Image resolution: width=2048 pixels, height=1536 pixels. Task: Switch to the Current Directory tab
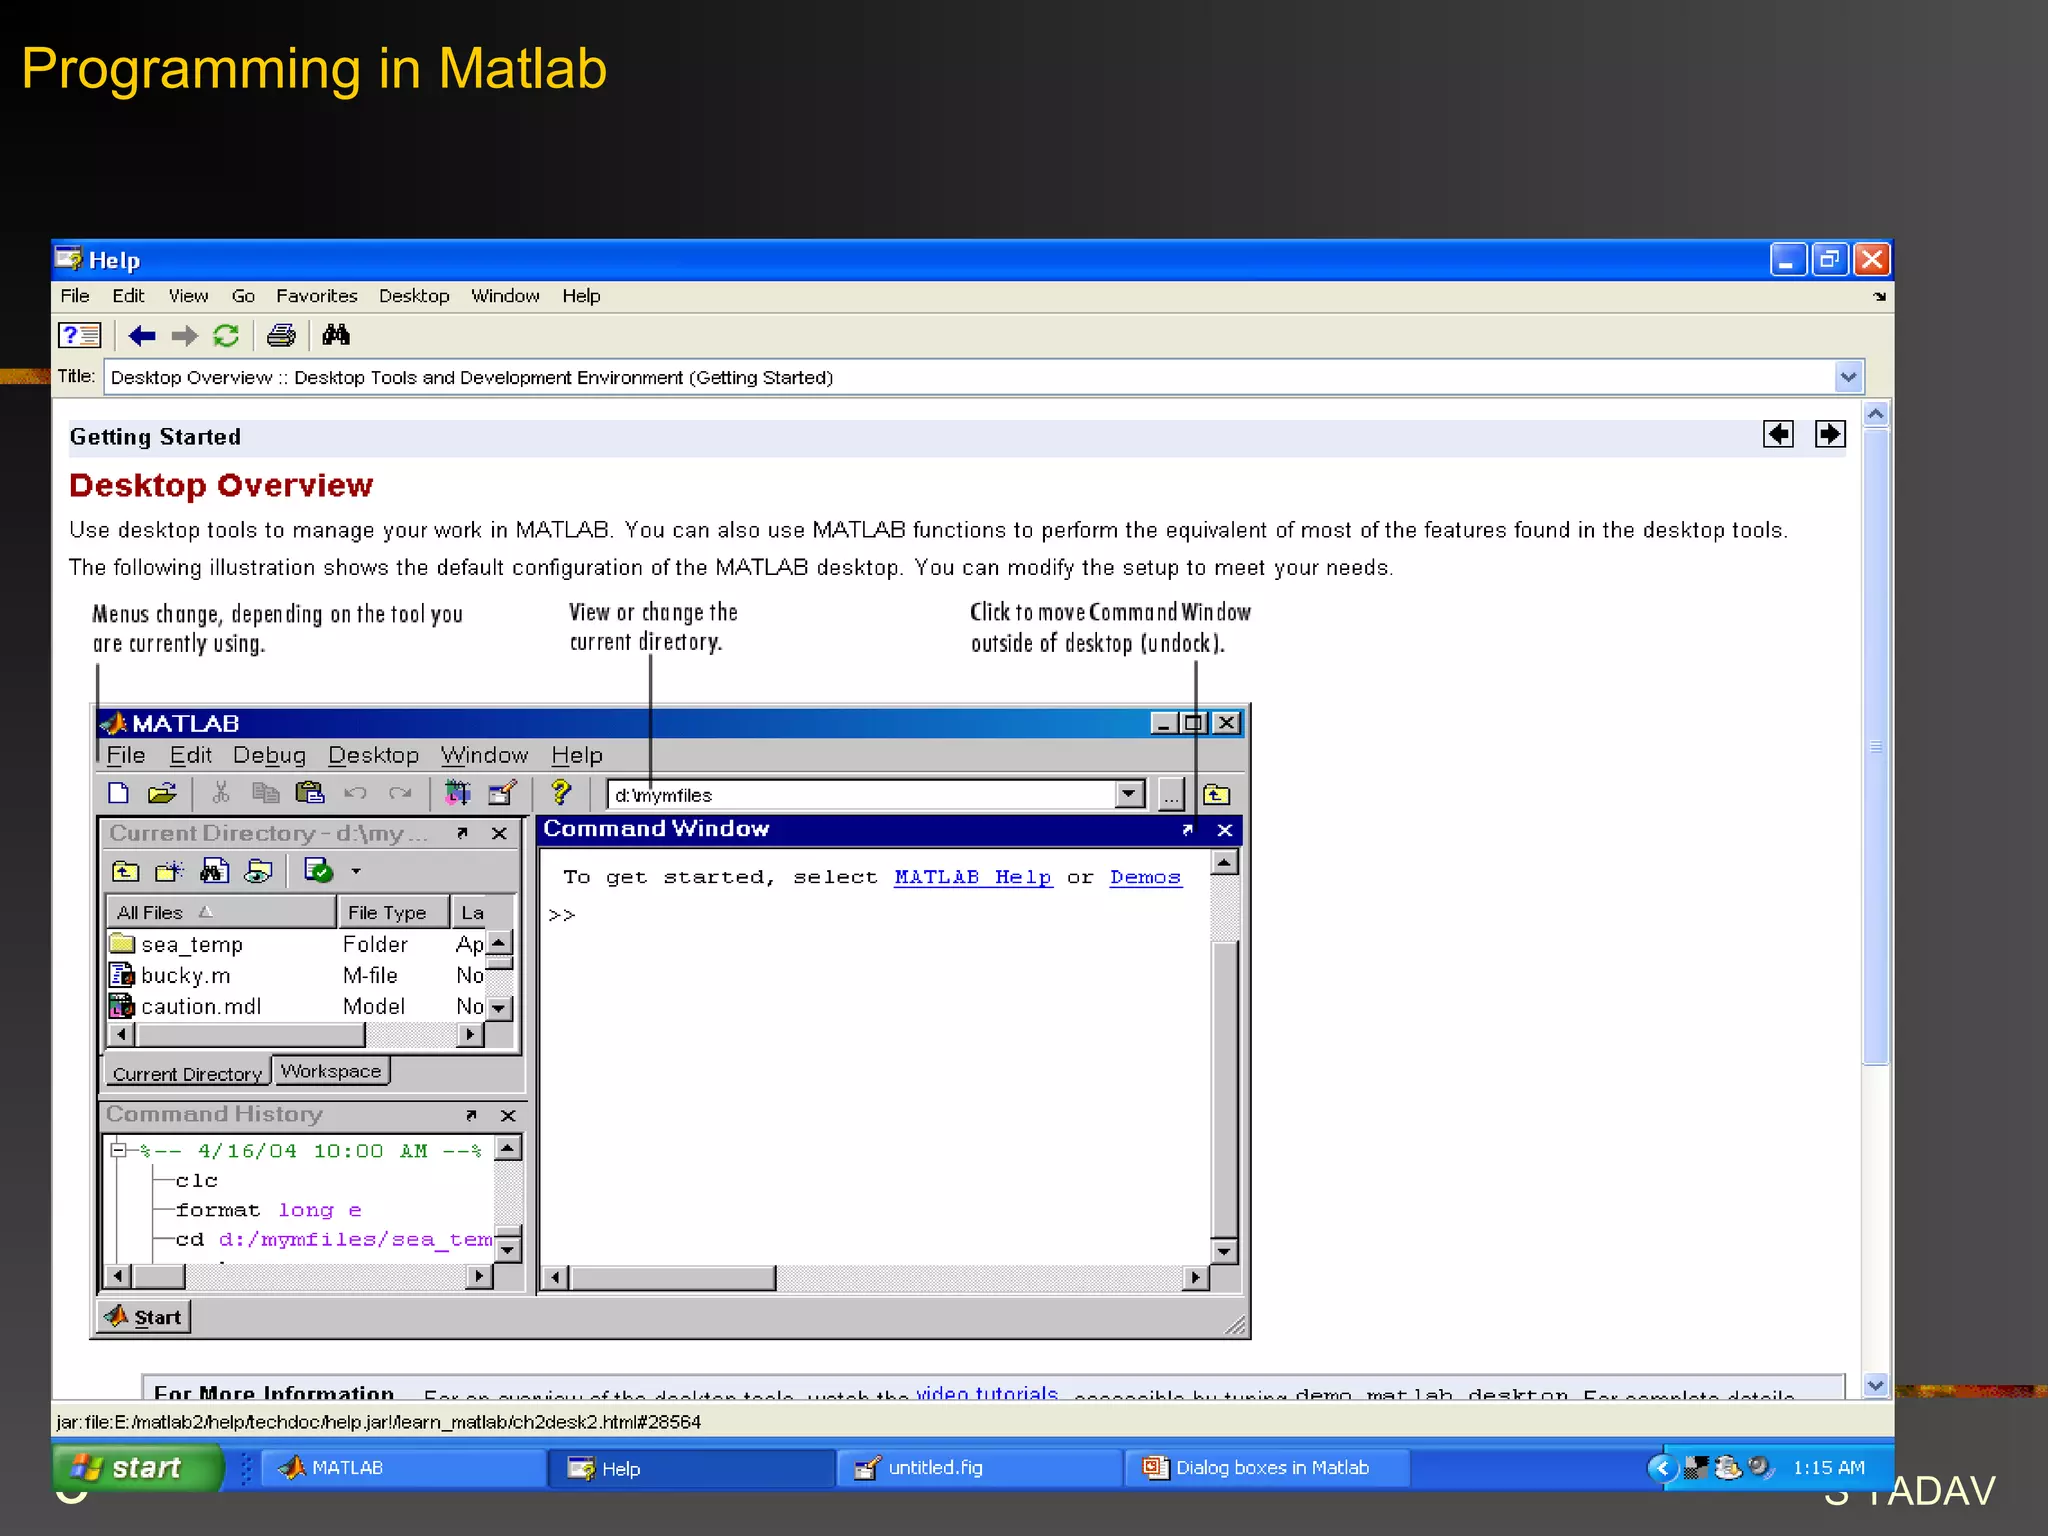coord(187,1073)
